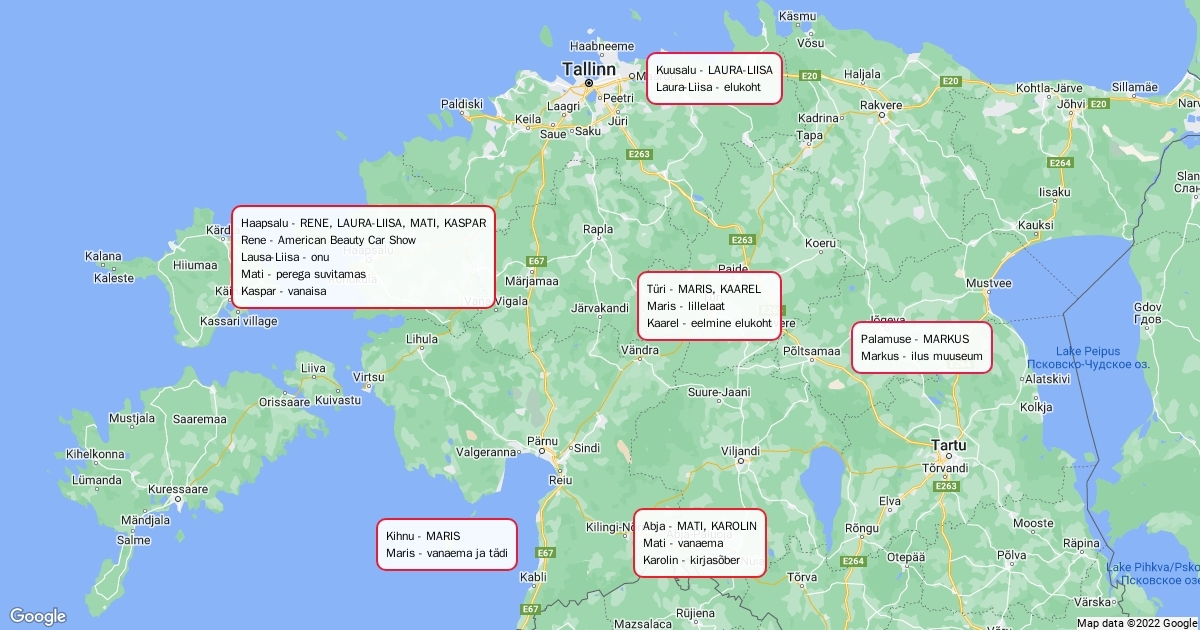The width and height of the screenshot is (1200, 630).
Task: Click the E20 road shield beside Jõhvi
Action: point(1099,104)
